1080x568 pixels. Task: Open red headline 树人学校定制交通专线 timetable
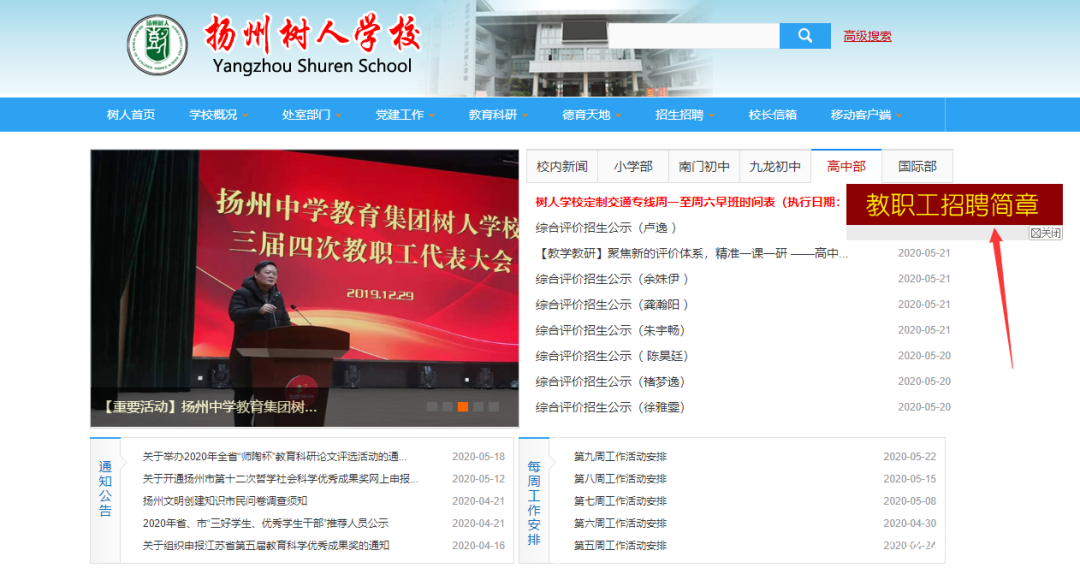tap(688, 202)
